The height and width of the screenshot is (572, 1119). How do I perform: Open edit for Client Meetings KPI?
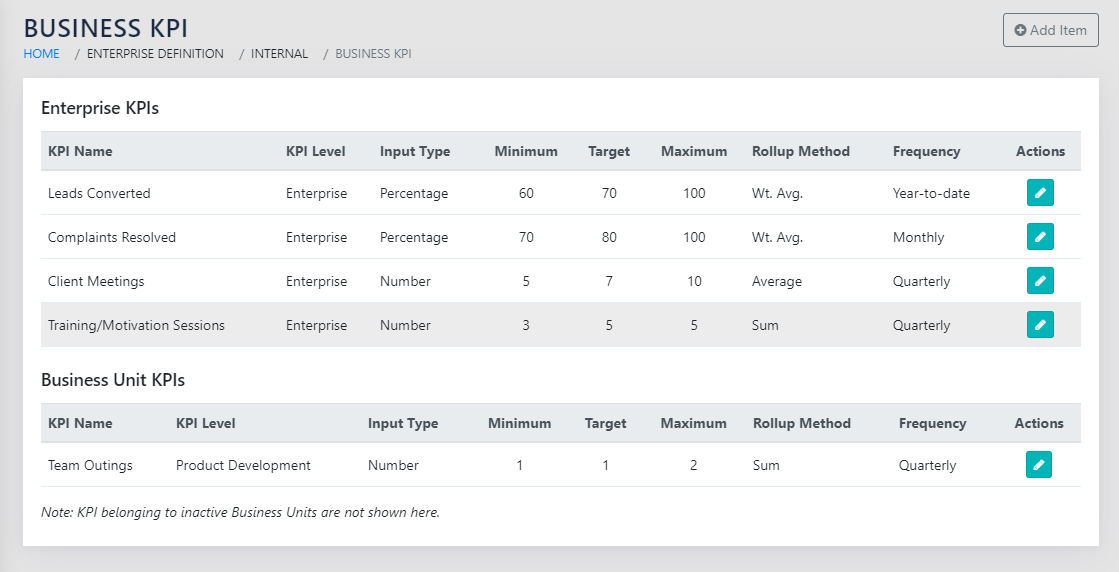1040,281
